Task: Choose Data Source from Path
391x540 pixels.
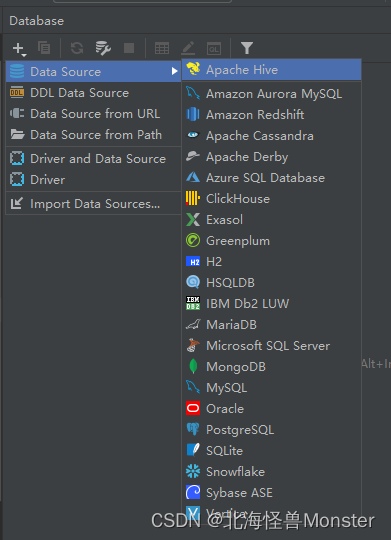Action: click(93, 135)
